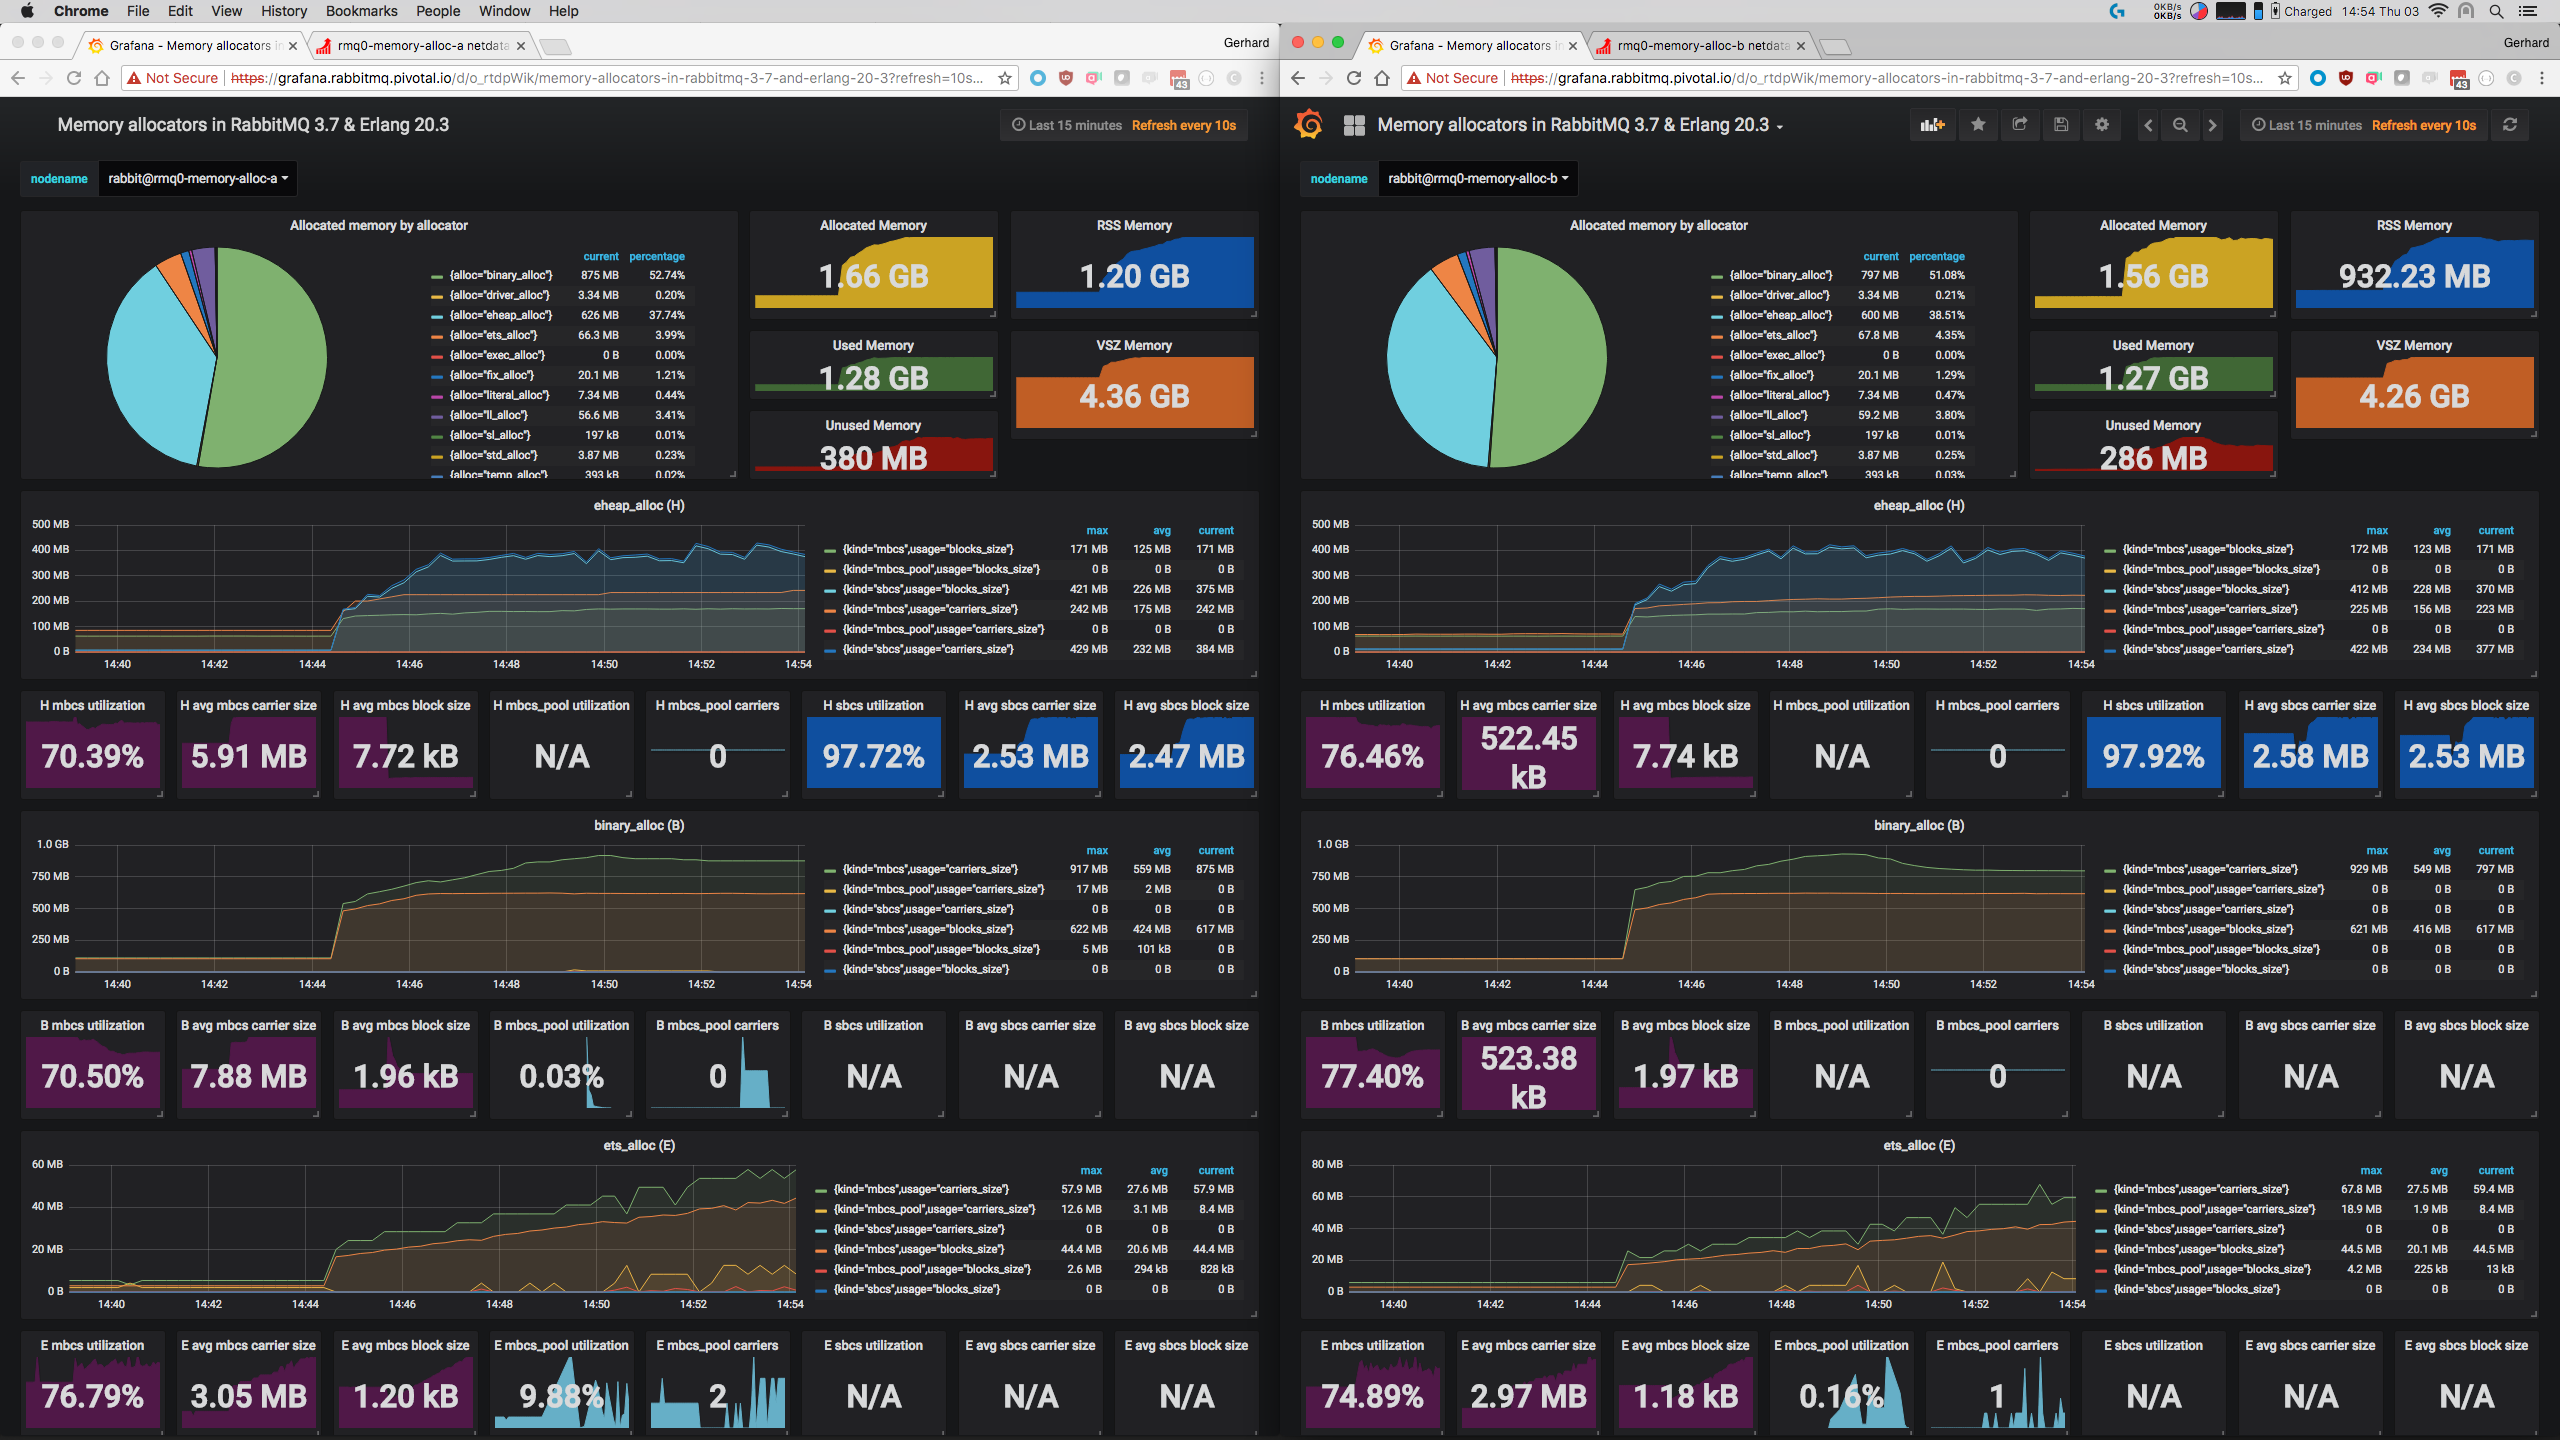Viewport: 2560px width, 1440px height.
Task: Click the time range zoom out magnifier
Action: [x=2180, y=125]
